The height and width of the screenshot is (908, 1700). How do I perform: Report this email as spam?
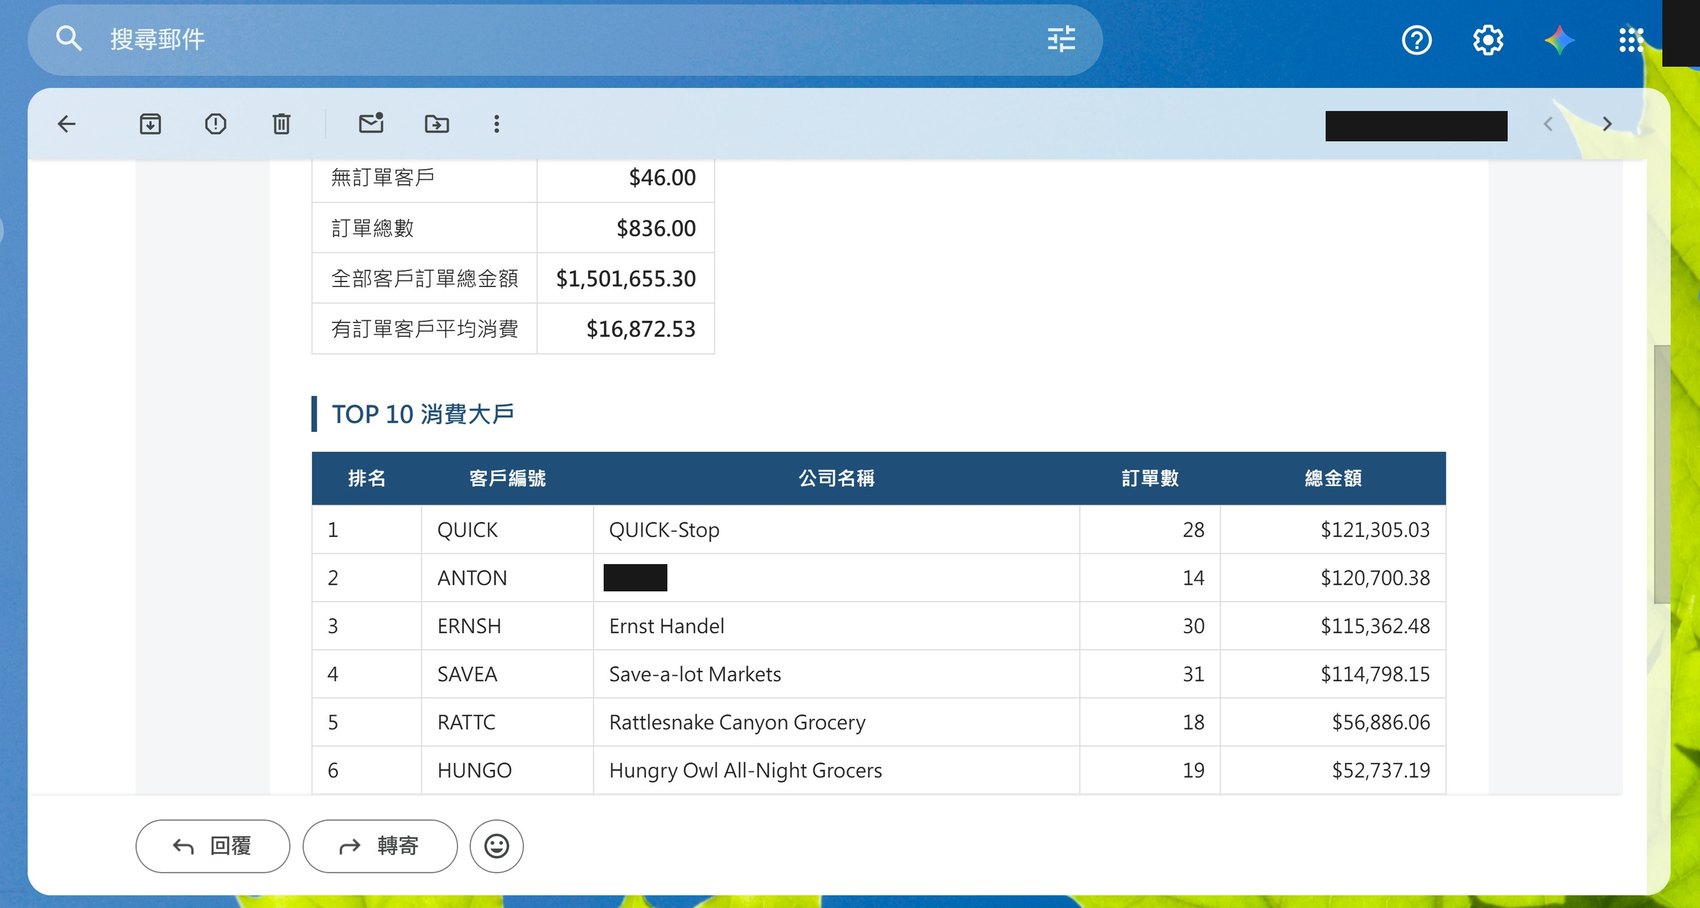point(216,124)
